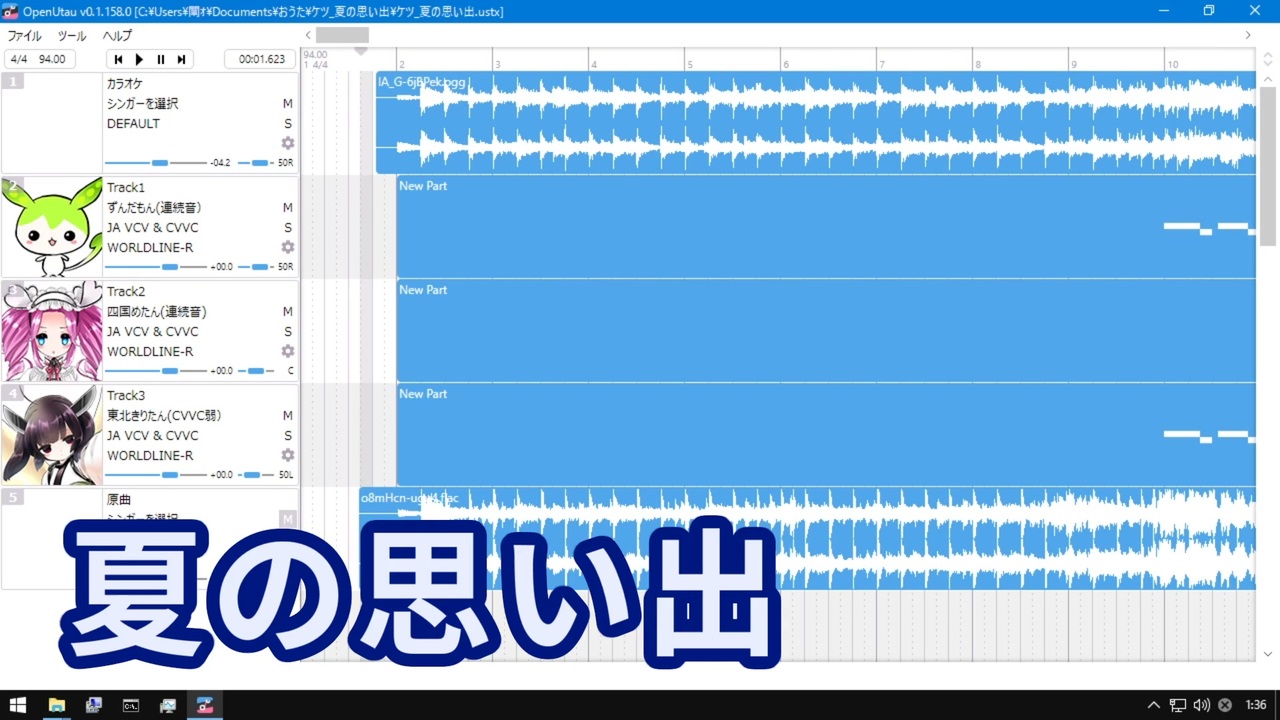Click the 四国めたん avatar thumbnail on Track2
Image resolution: width=1280 pixels, height=720 pixels.
click(52, 331)
